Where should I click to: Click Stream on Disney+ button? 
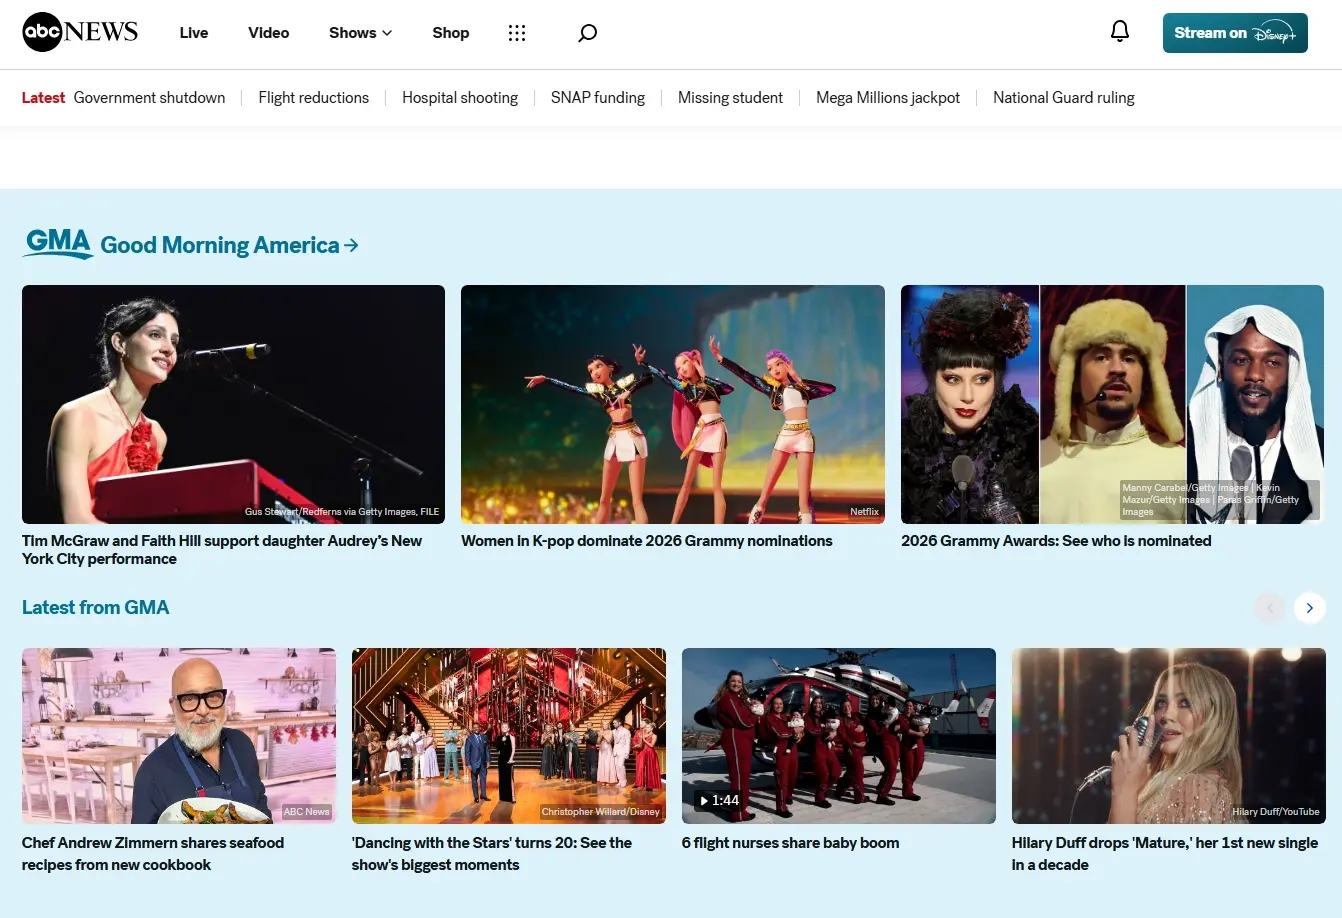point(1234,33)
